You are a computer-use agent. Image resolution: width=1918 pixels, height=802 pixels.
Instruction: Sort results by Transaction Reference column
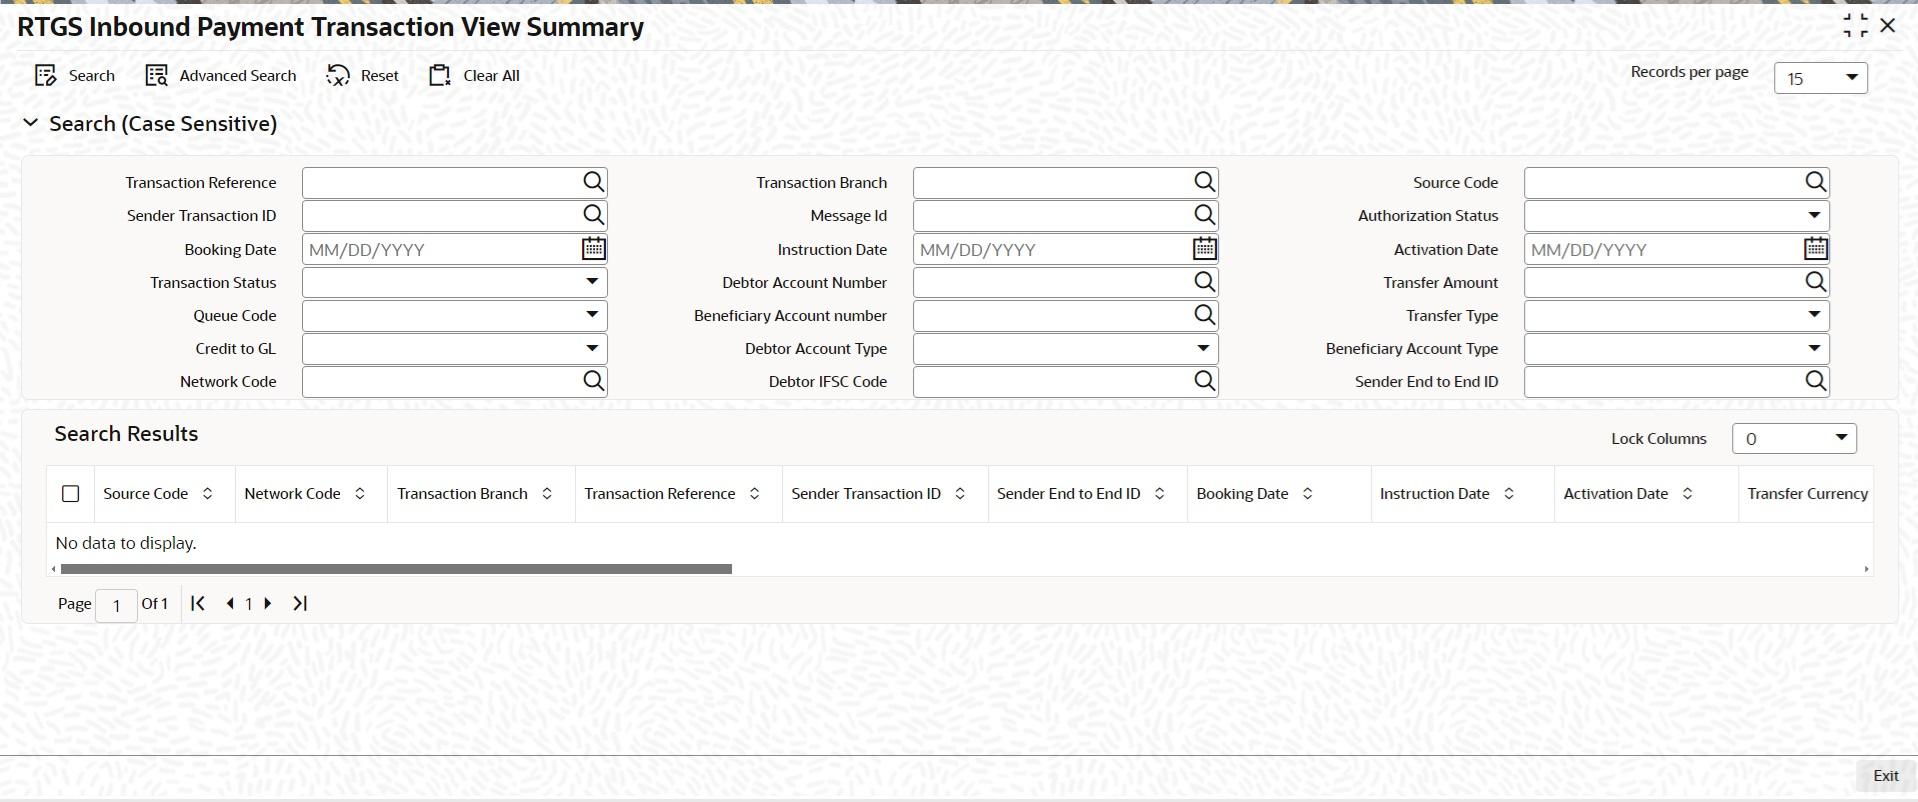click(x=754, y=494)
